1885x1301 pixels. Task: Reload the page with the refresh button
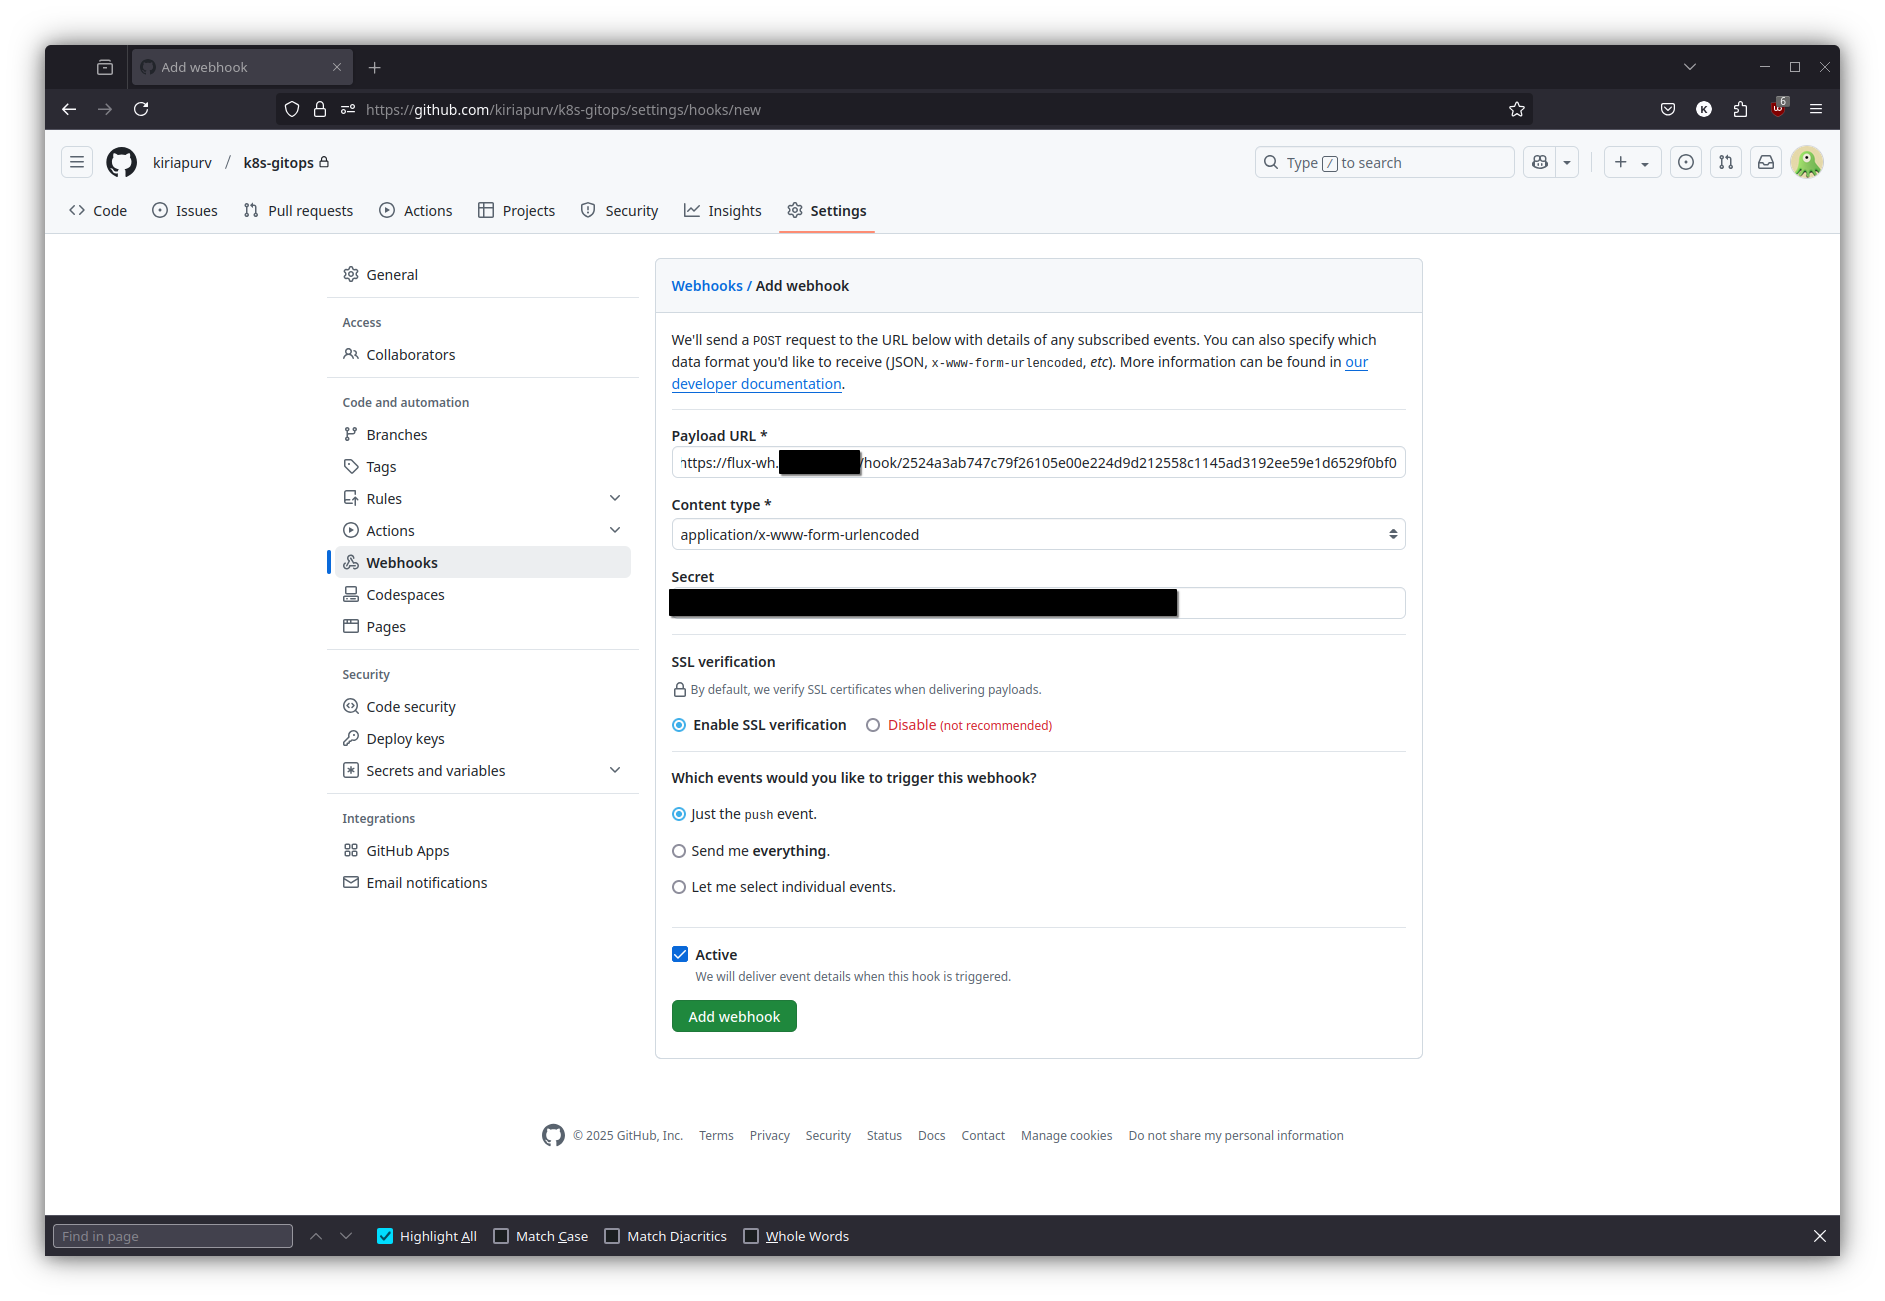141,109
